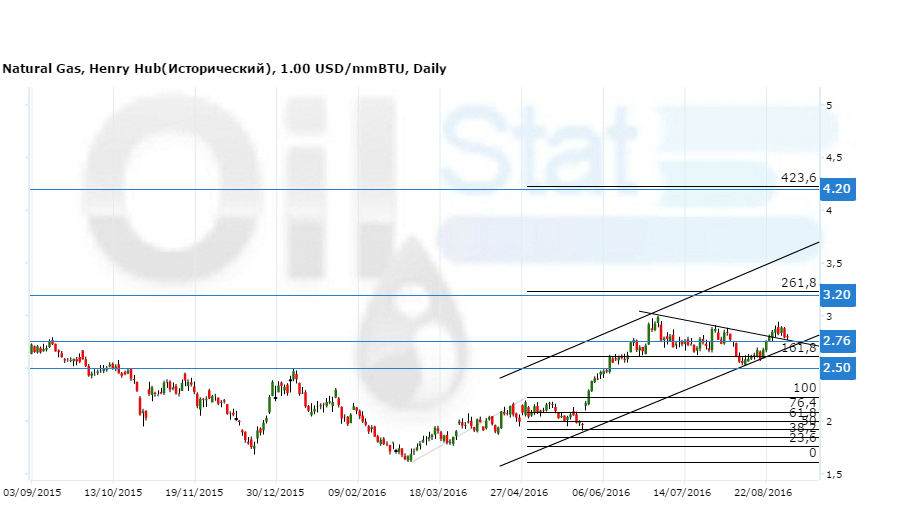Click the 2.76 current price tag

(x=836, y=341)
